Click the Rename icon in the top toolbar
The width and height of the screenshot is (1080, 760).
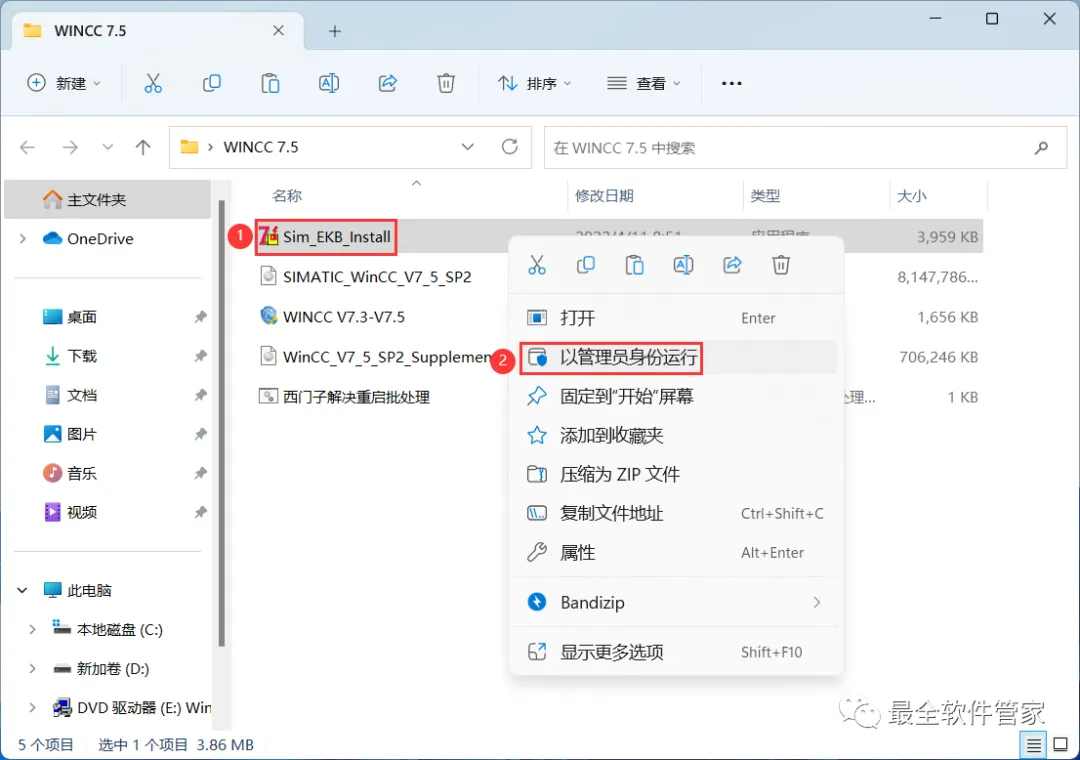coord(329,83)
